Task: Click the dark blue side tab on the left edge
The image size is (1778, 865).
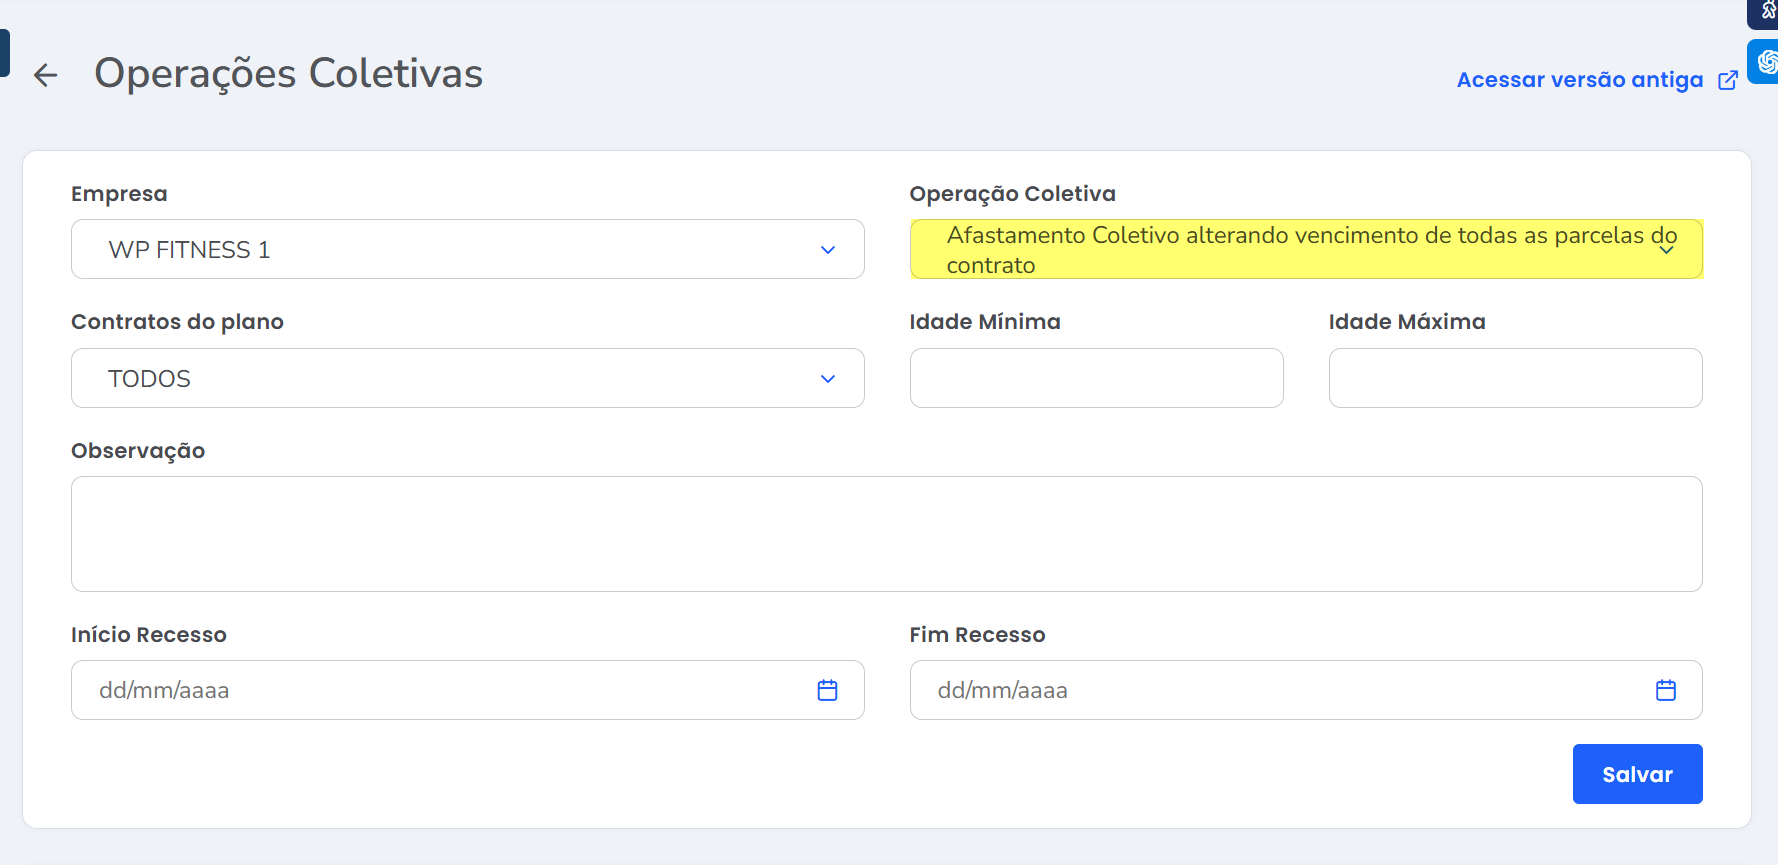Action: (x=4, y=52)
